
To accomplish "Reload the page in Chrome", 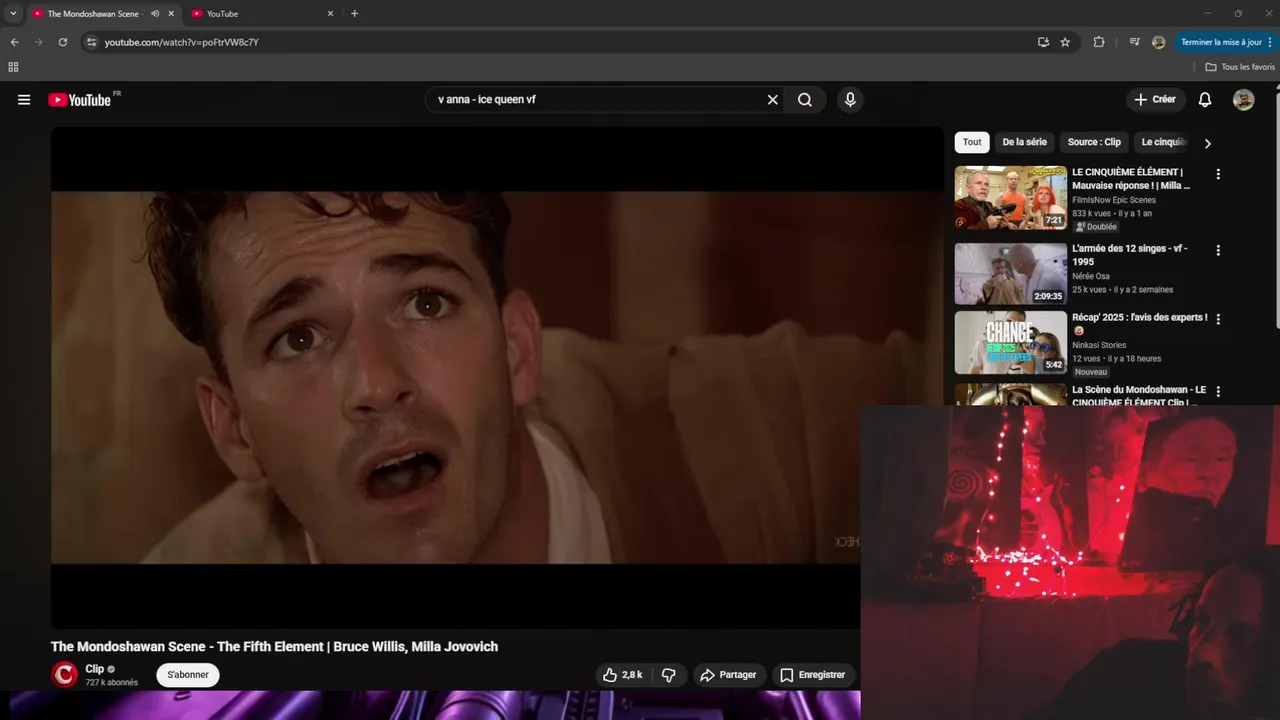I will coord(62,42).
